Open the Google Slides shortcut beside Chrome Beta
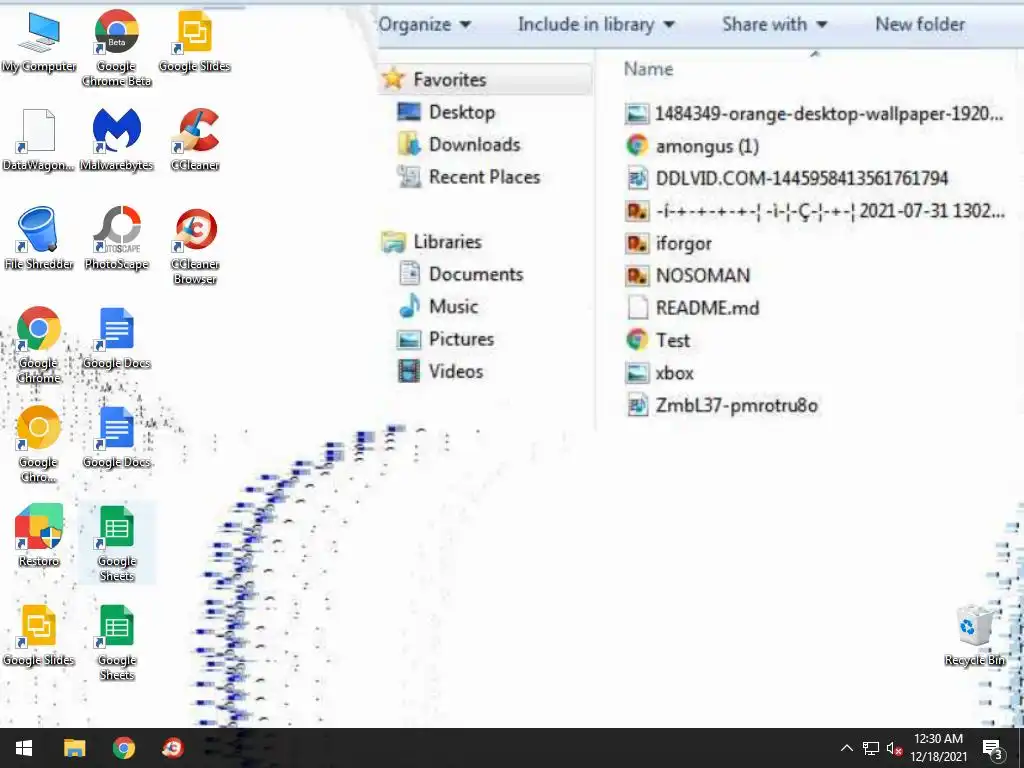1024x768 pixels. pyautogui.click(x=195, y=40)
